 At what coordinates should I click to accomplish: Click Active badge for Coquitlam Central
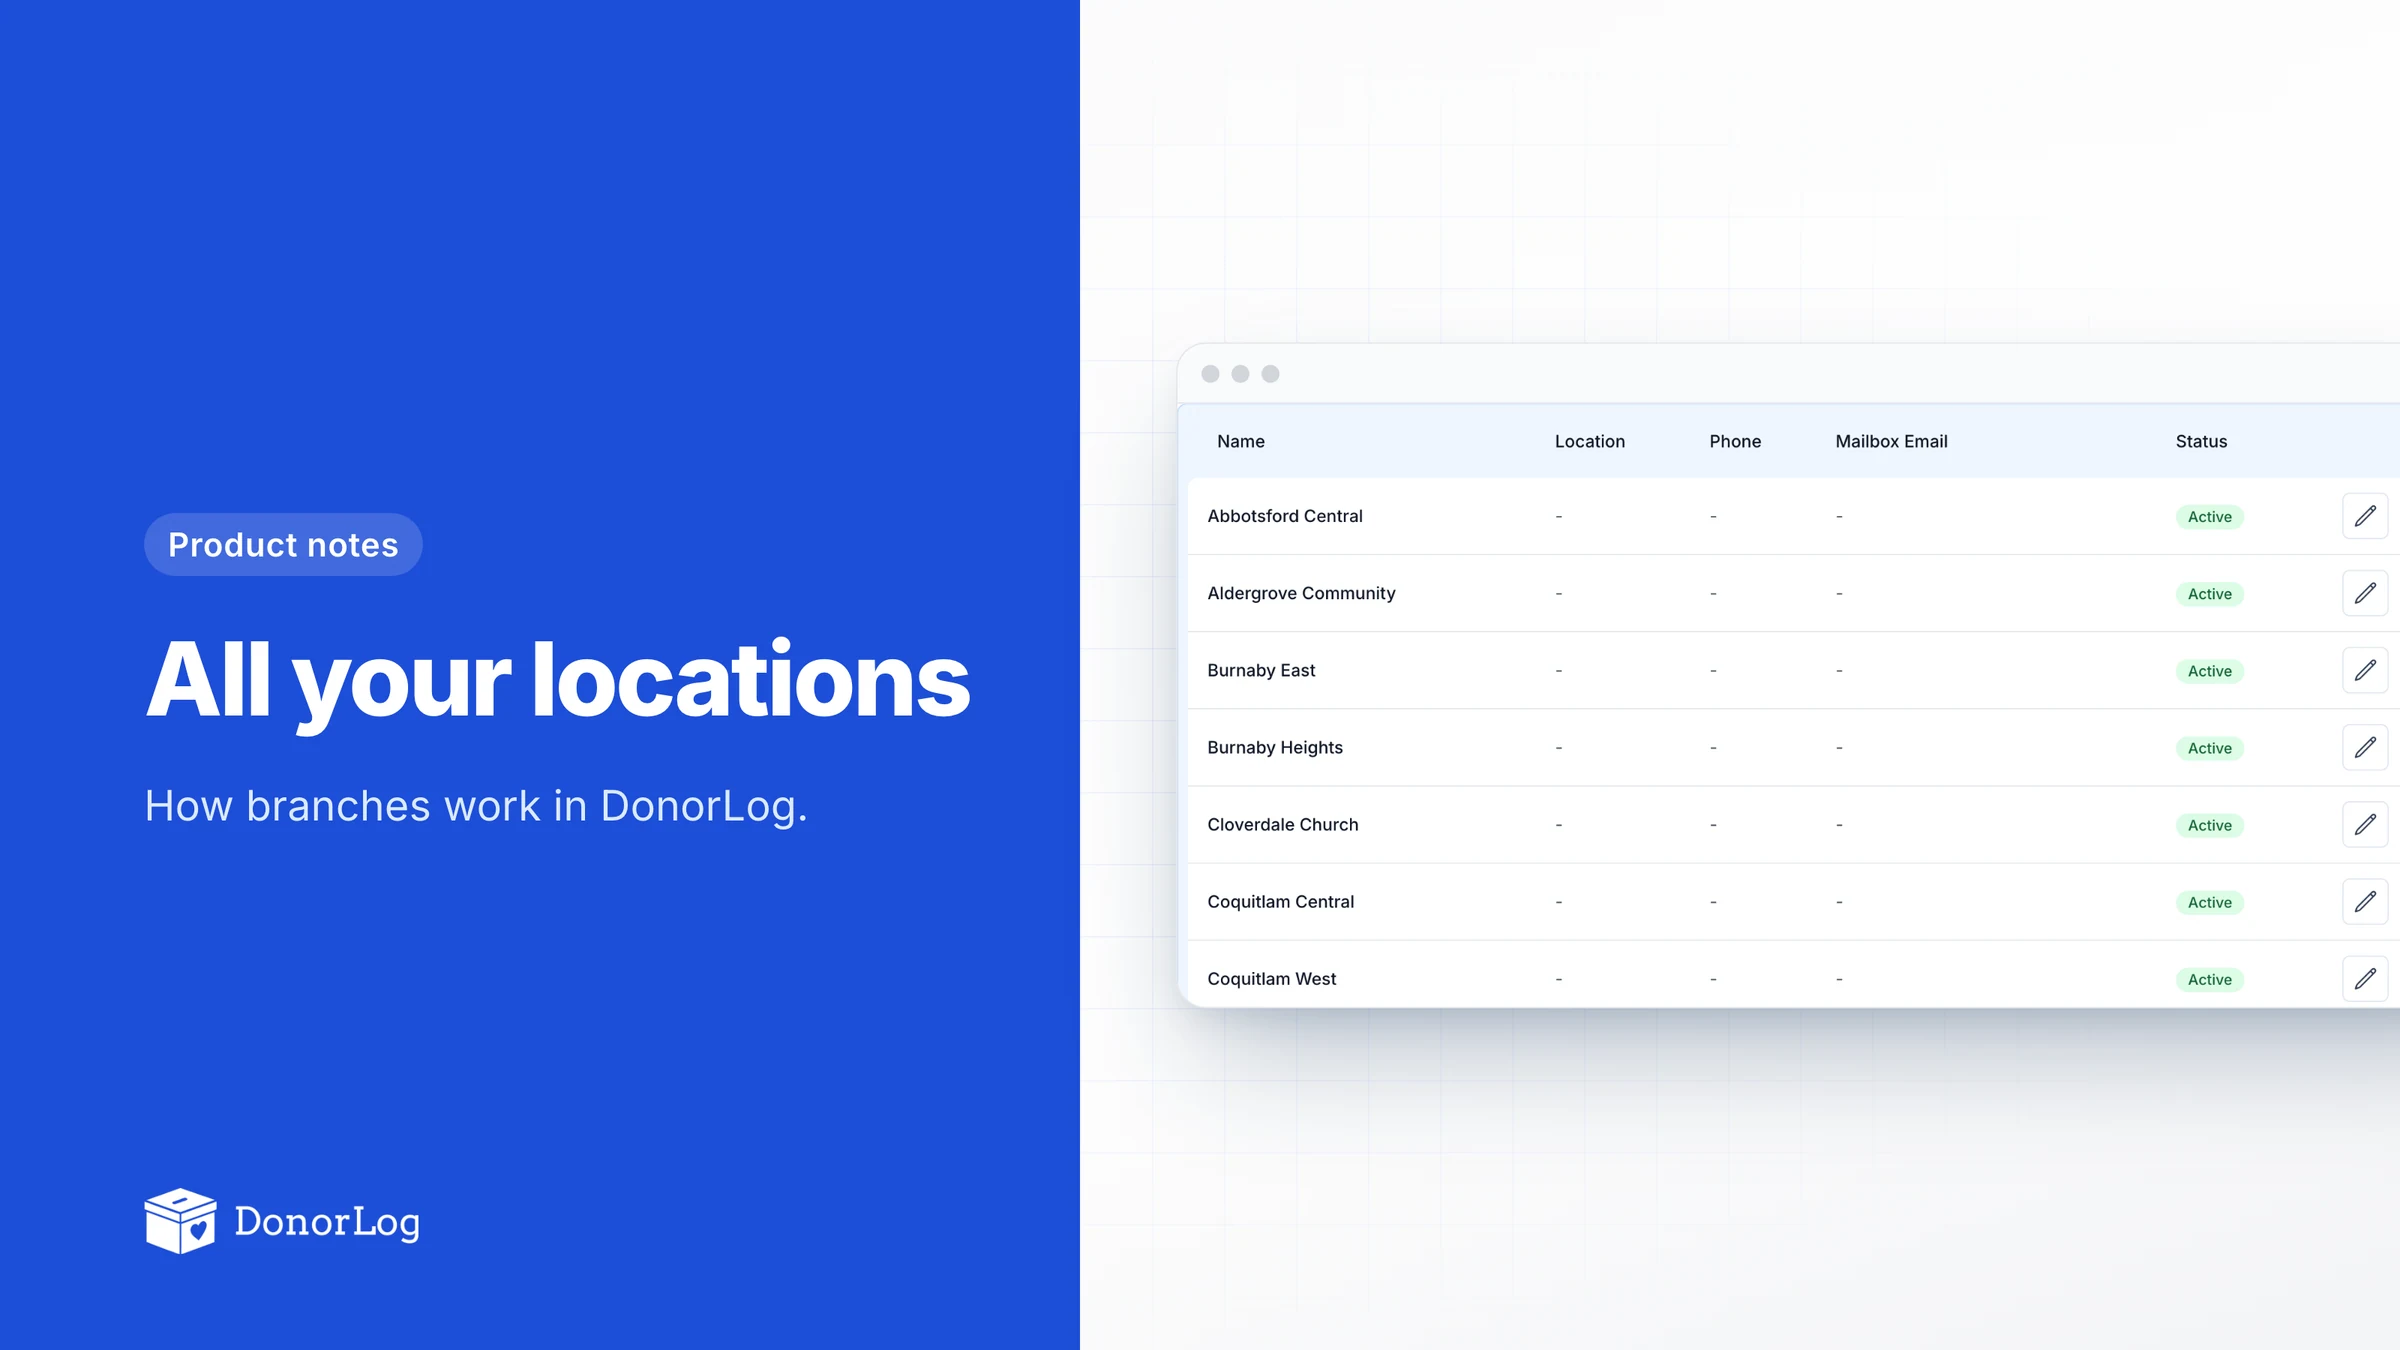[2209, 902]
